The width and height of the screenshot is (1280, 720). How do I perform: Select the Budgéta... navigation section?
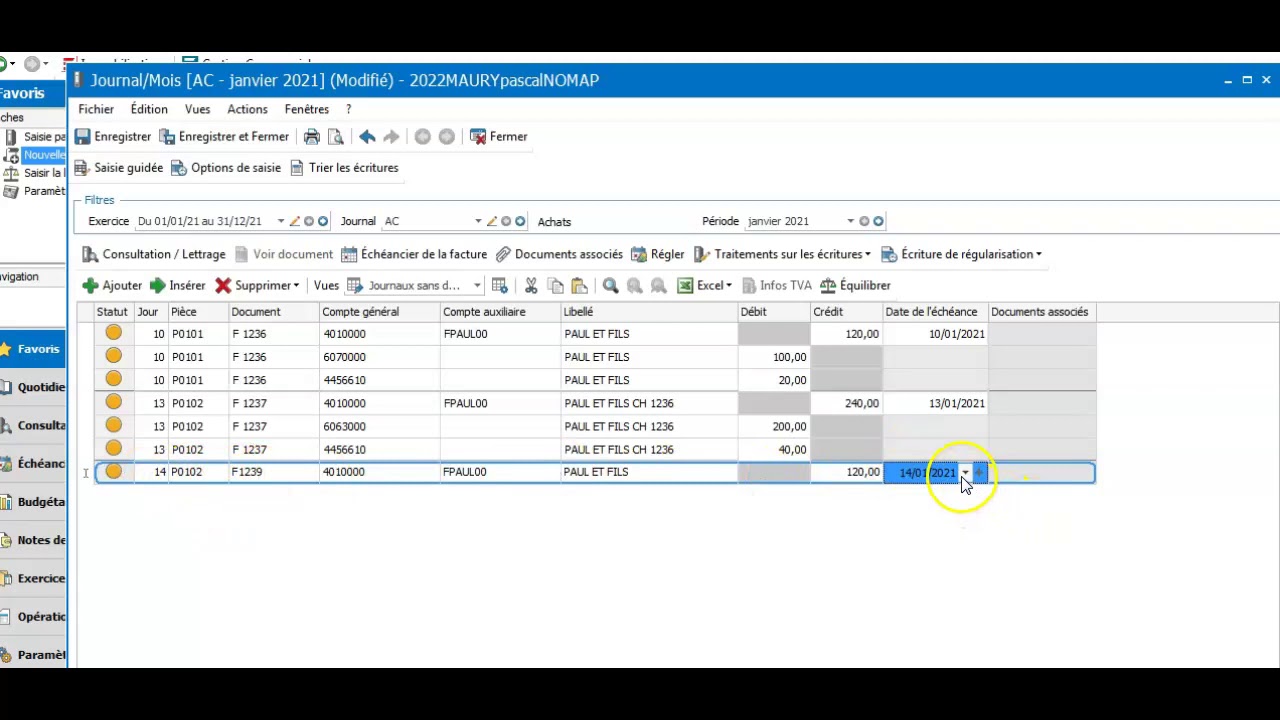[x=33, y=502]
